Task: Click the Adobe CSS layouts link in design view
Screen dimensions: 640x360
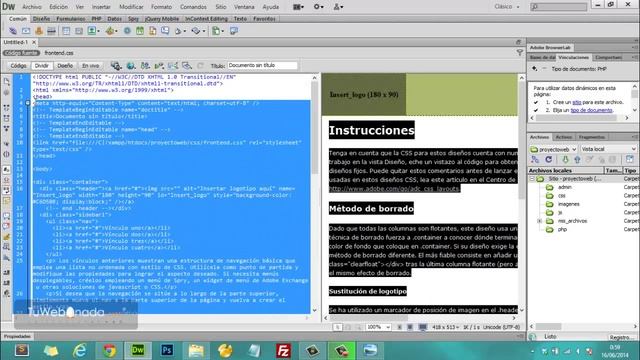Action: click(394, 189)
